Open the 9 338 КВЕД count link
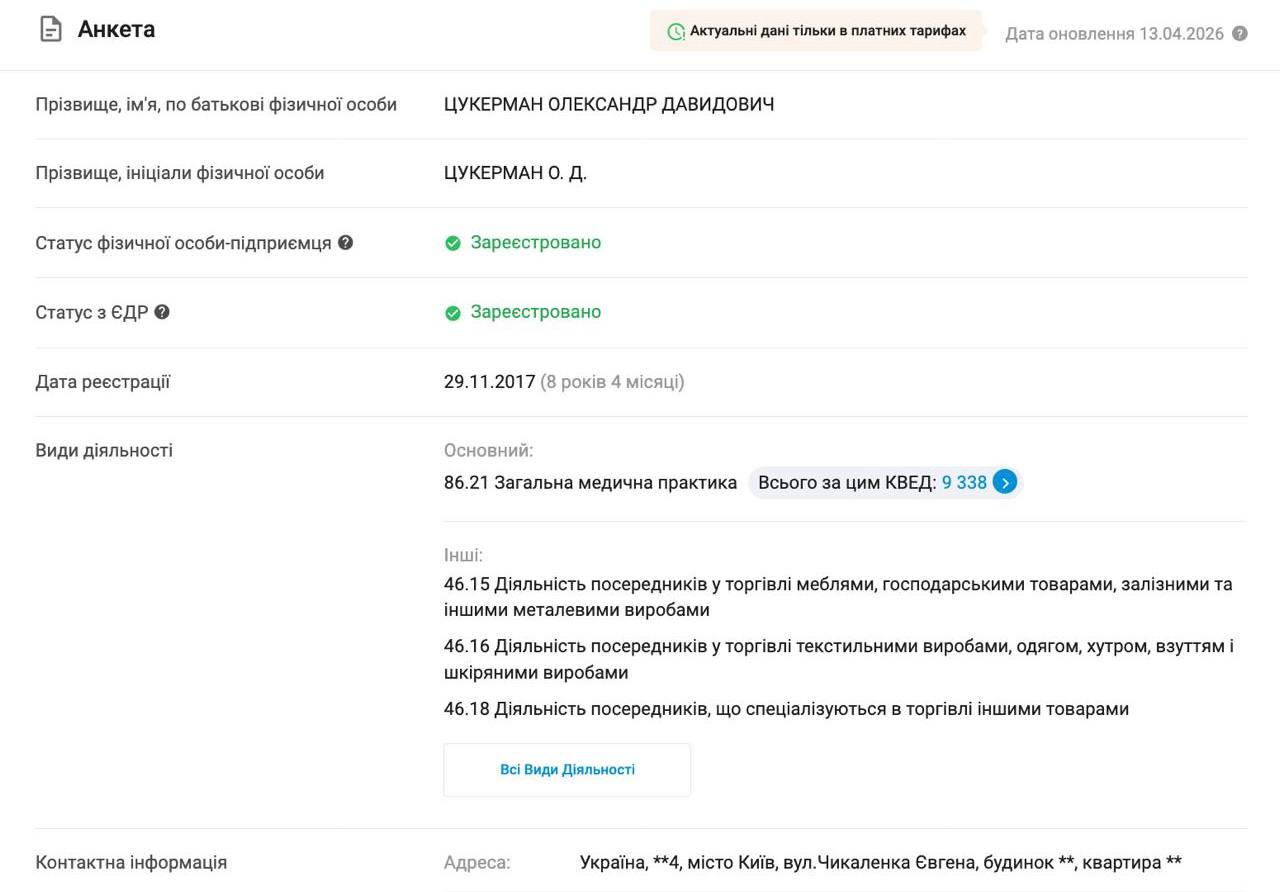The width and height of the screenshot is (1280, 892). [x=964, y=483]
